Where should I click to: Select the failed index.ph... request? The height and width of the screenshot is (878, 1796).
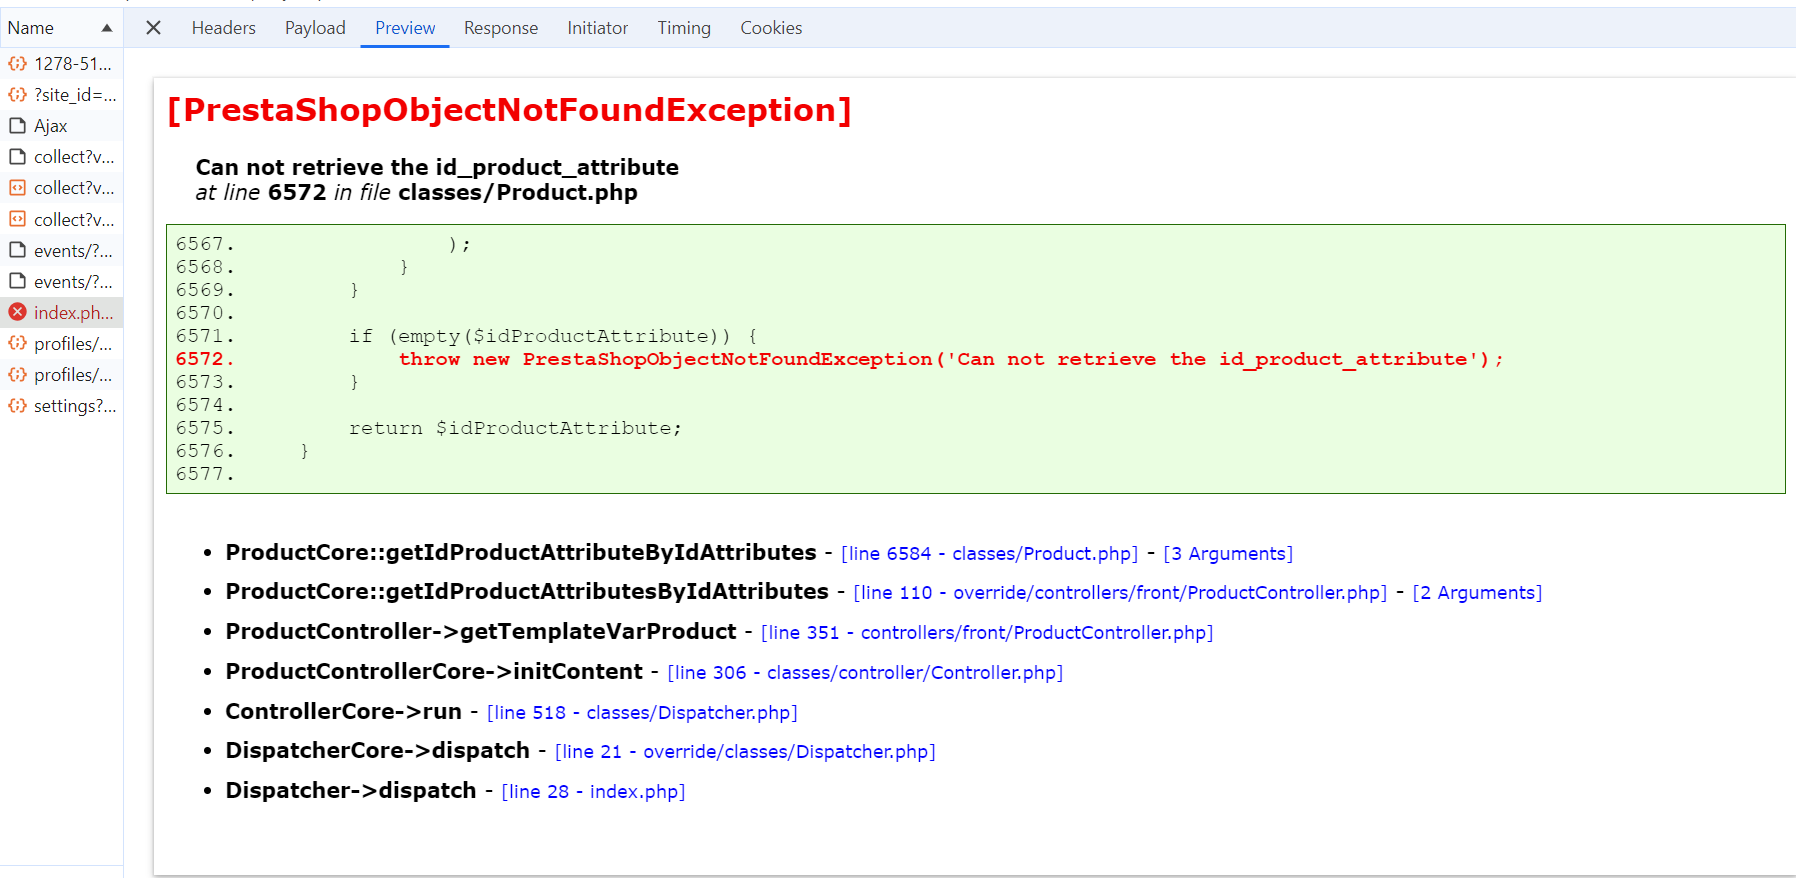click(x=62, y=312)
